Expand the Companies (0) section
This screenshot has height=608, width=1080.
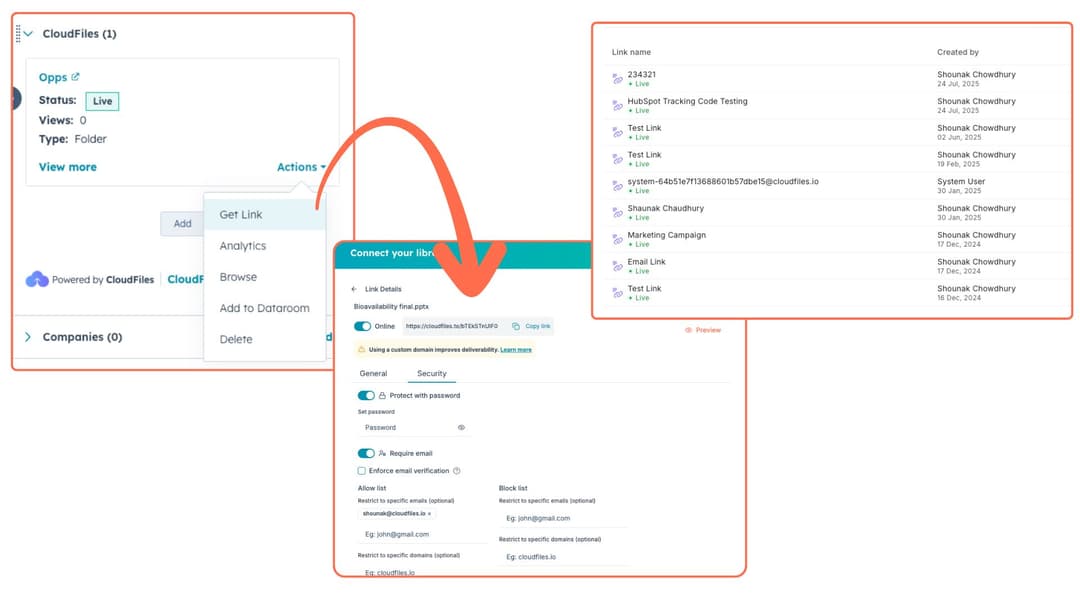(28, 338)
